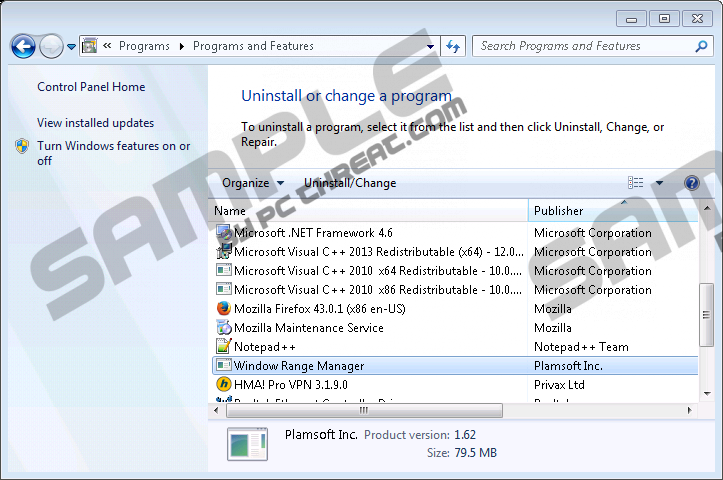The width and height of the screenshot is (723, 480).
Task: Open the recent pages dropdown arrow
Action: tap(71, 47)
